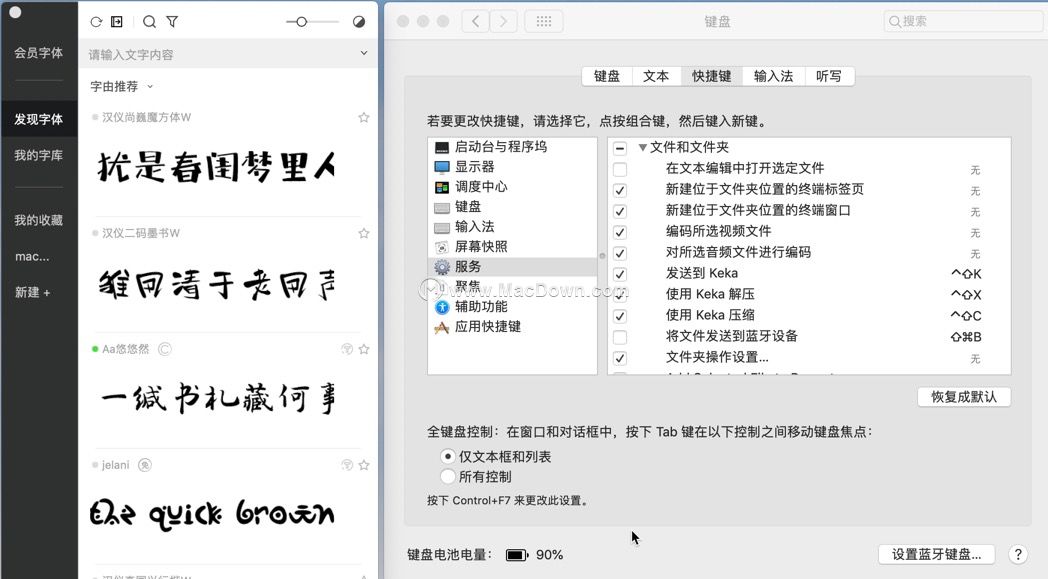
Task: Click the copyright icon next to Aa悠悠然
Action: (x=164, y=349)
